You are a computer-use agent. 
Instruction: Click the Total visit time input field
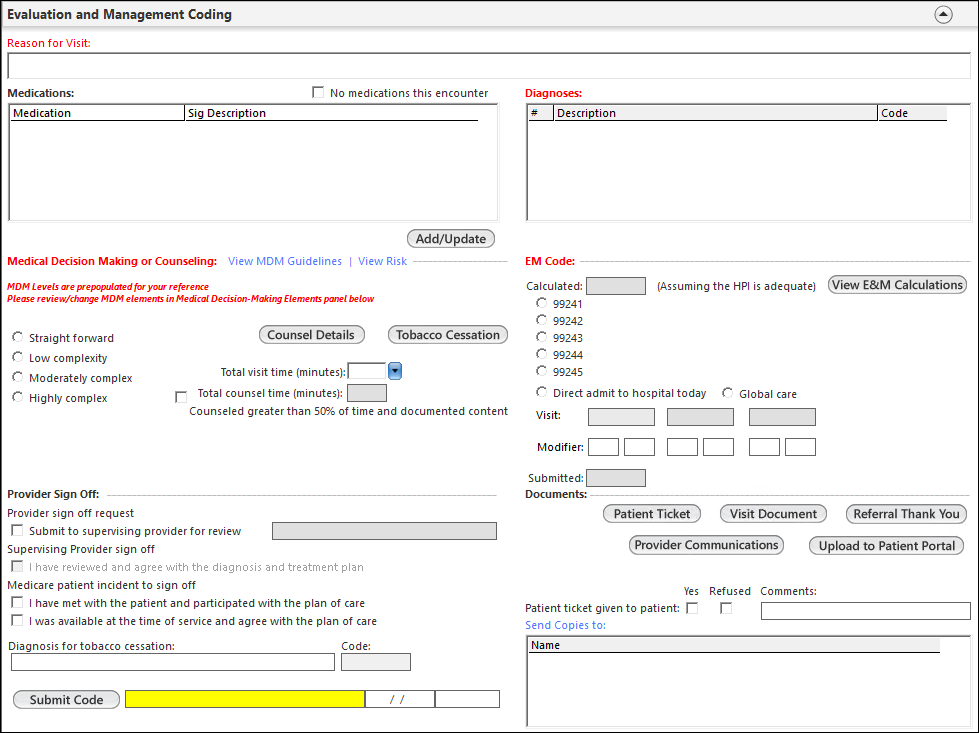coord(367,371)
